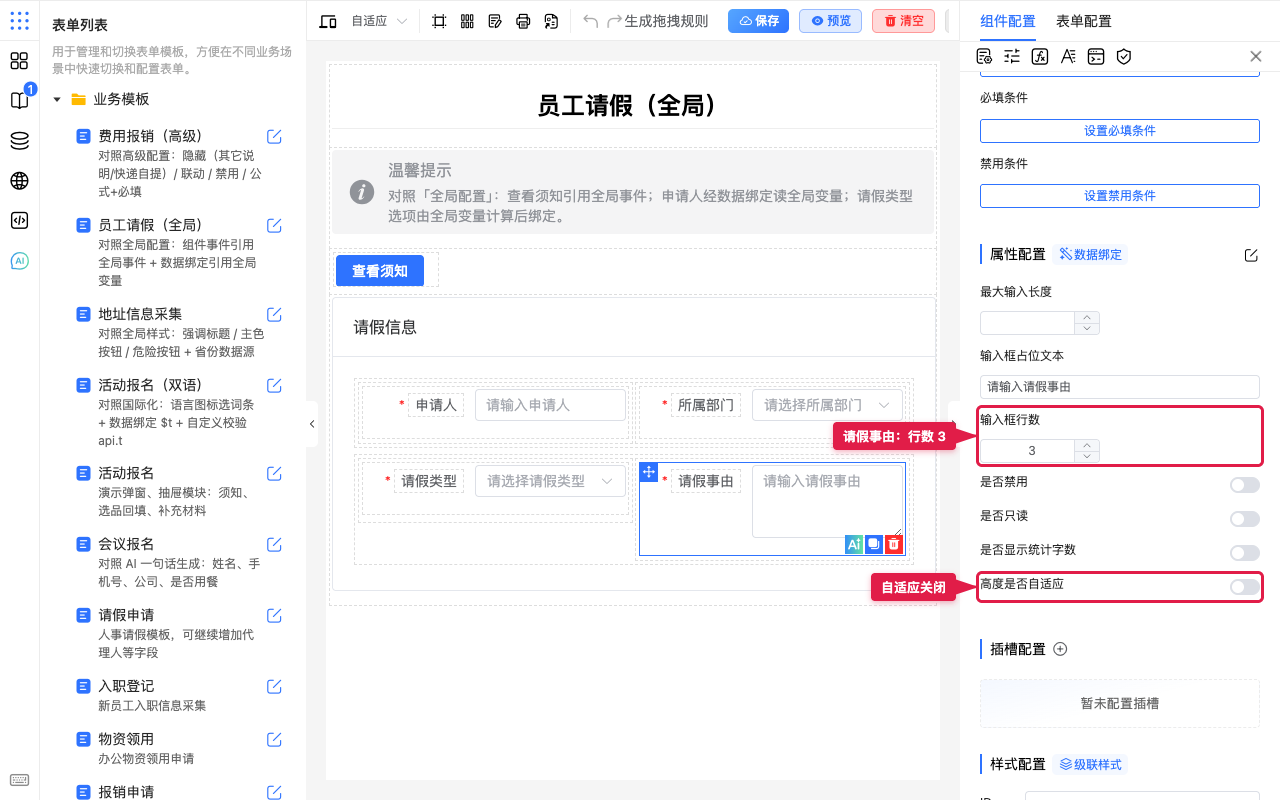
Task: Switch to the 表单配置 tab
Action: tap(1084, 21)
